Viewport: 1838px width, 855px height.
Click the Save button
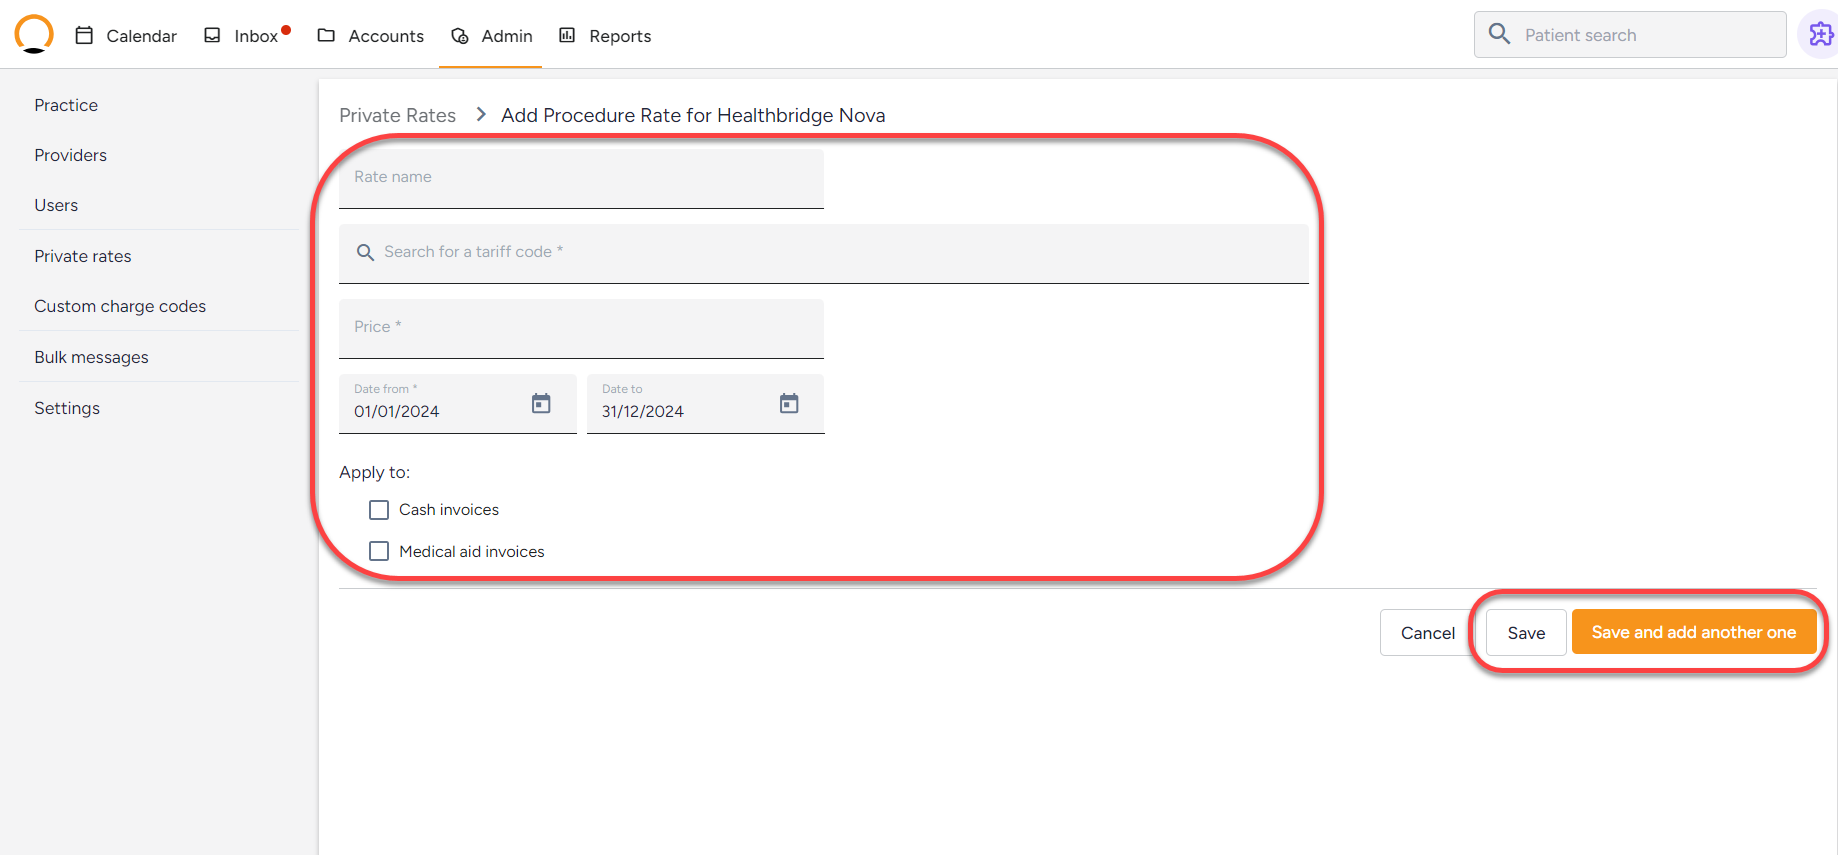[1526, 633]
